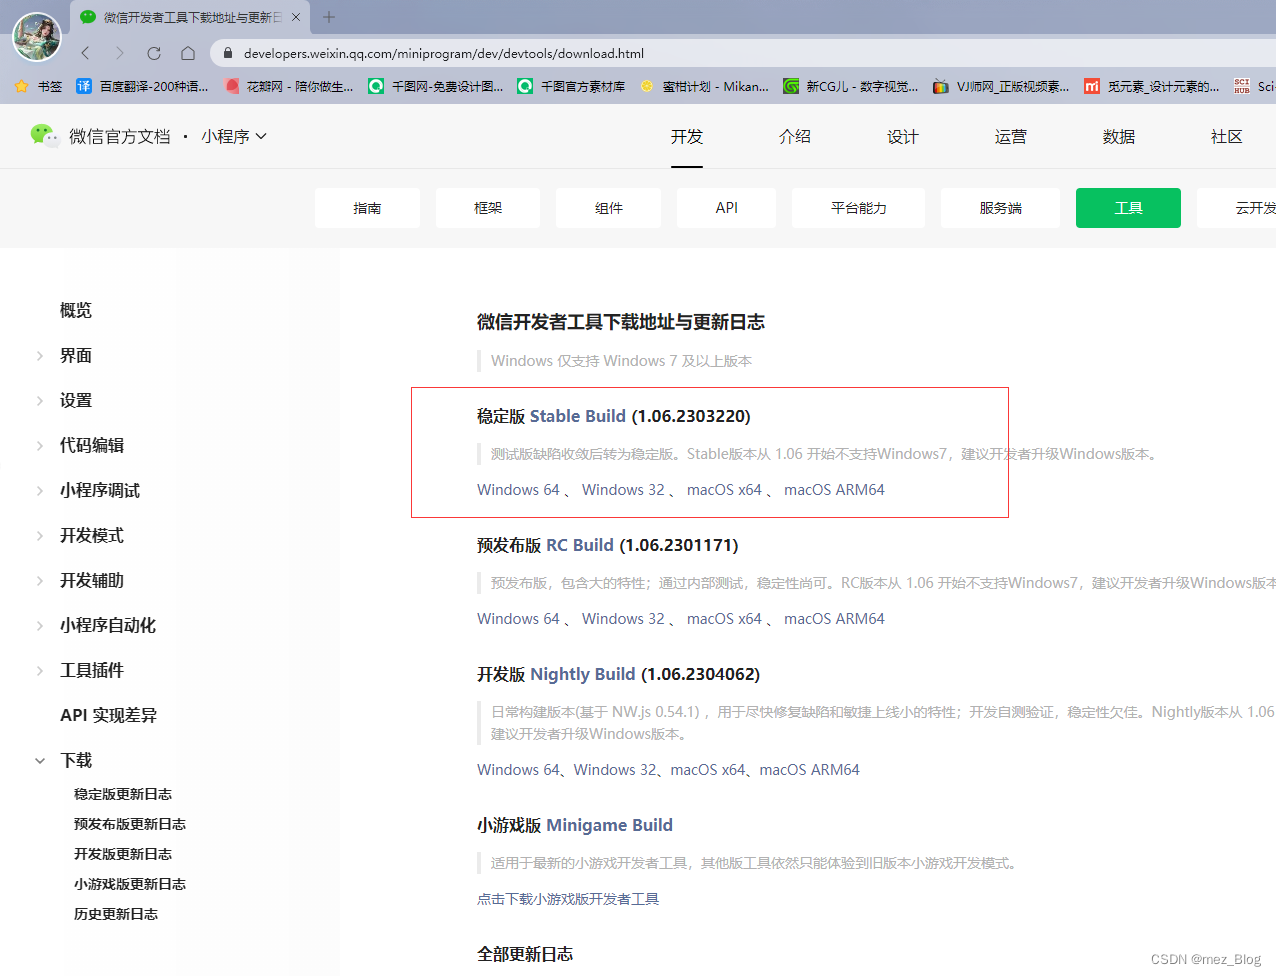
Task: Open 概览 in sidebar
Action: coord(76,310)
